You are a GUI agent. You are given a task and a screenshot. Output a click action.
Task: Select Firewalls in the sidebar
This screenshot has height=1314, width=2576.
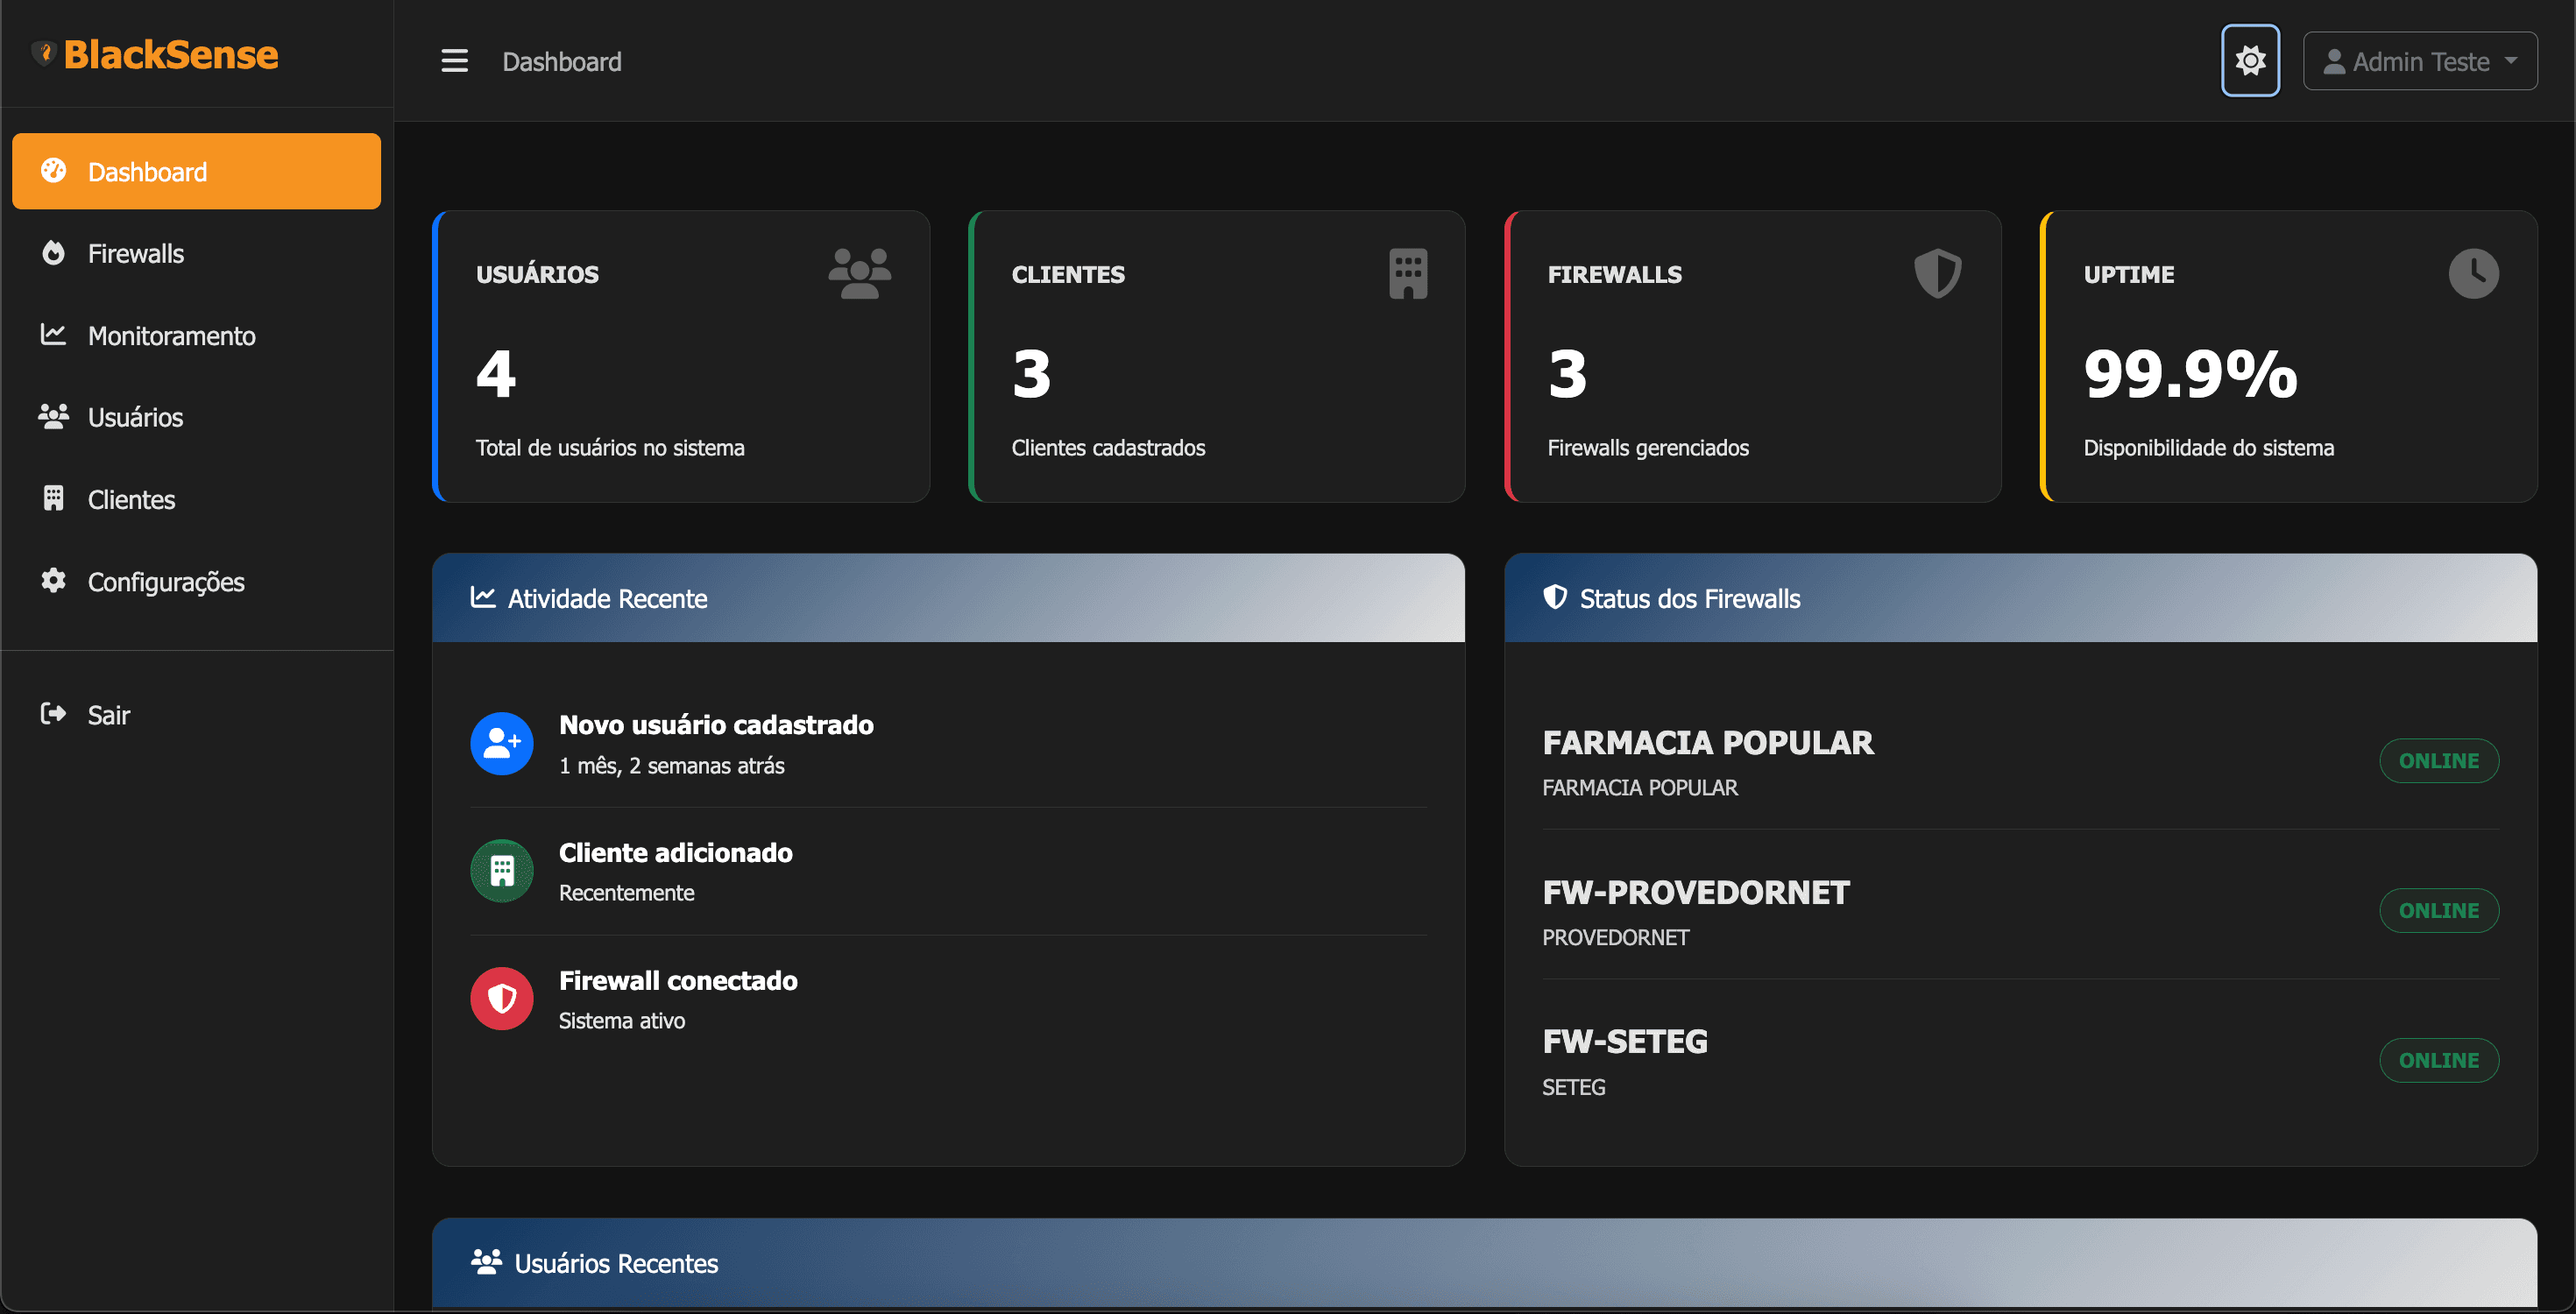tap(135, 253)
